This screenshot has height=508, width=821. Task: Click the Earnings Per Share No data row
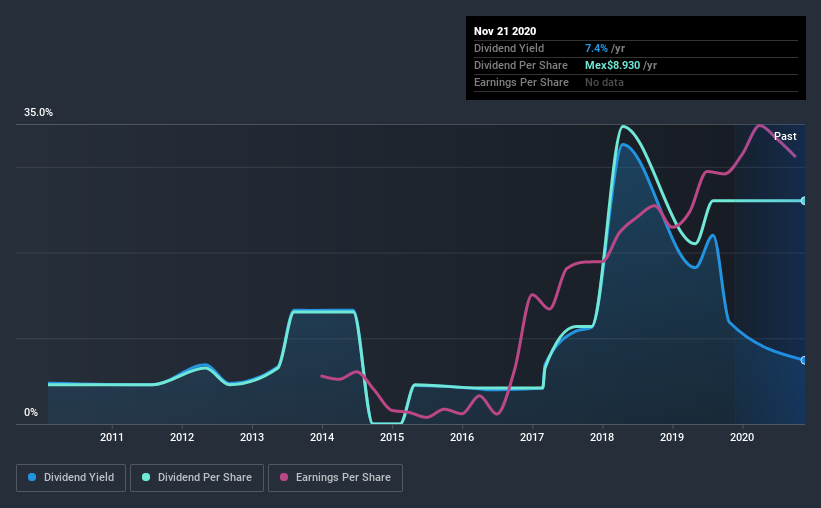point(636,82)
